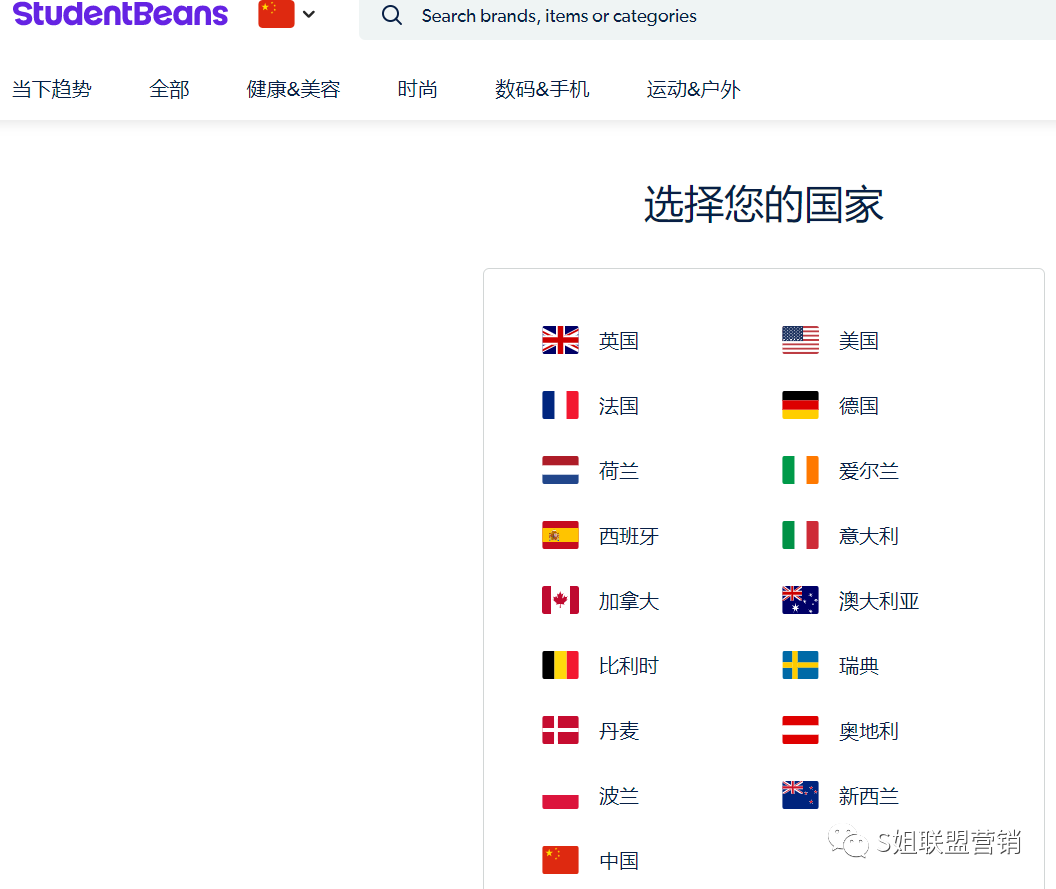Click the Australia flag icon
The image size is (1056, 889).
[x=800, y=600]
